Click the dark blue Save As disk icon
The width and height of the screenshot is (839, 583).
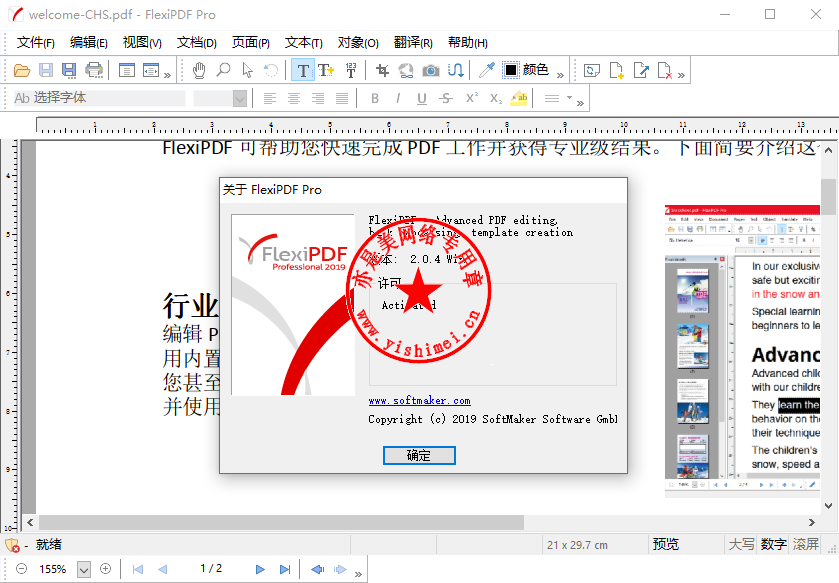[69, 70]
